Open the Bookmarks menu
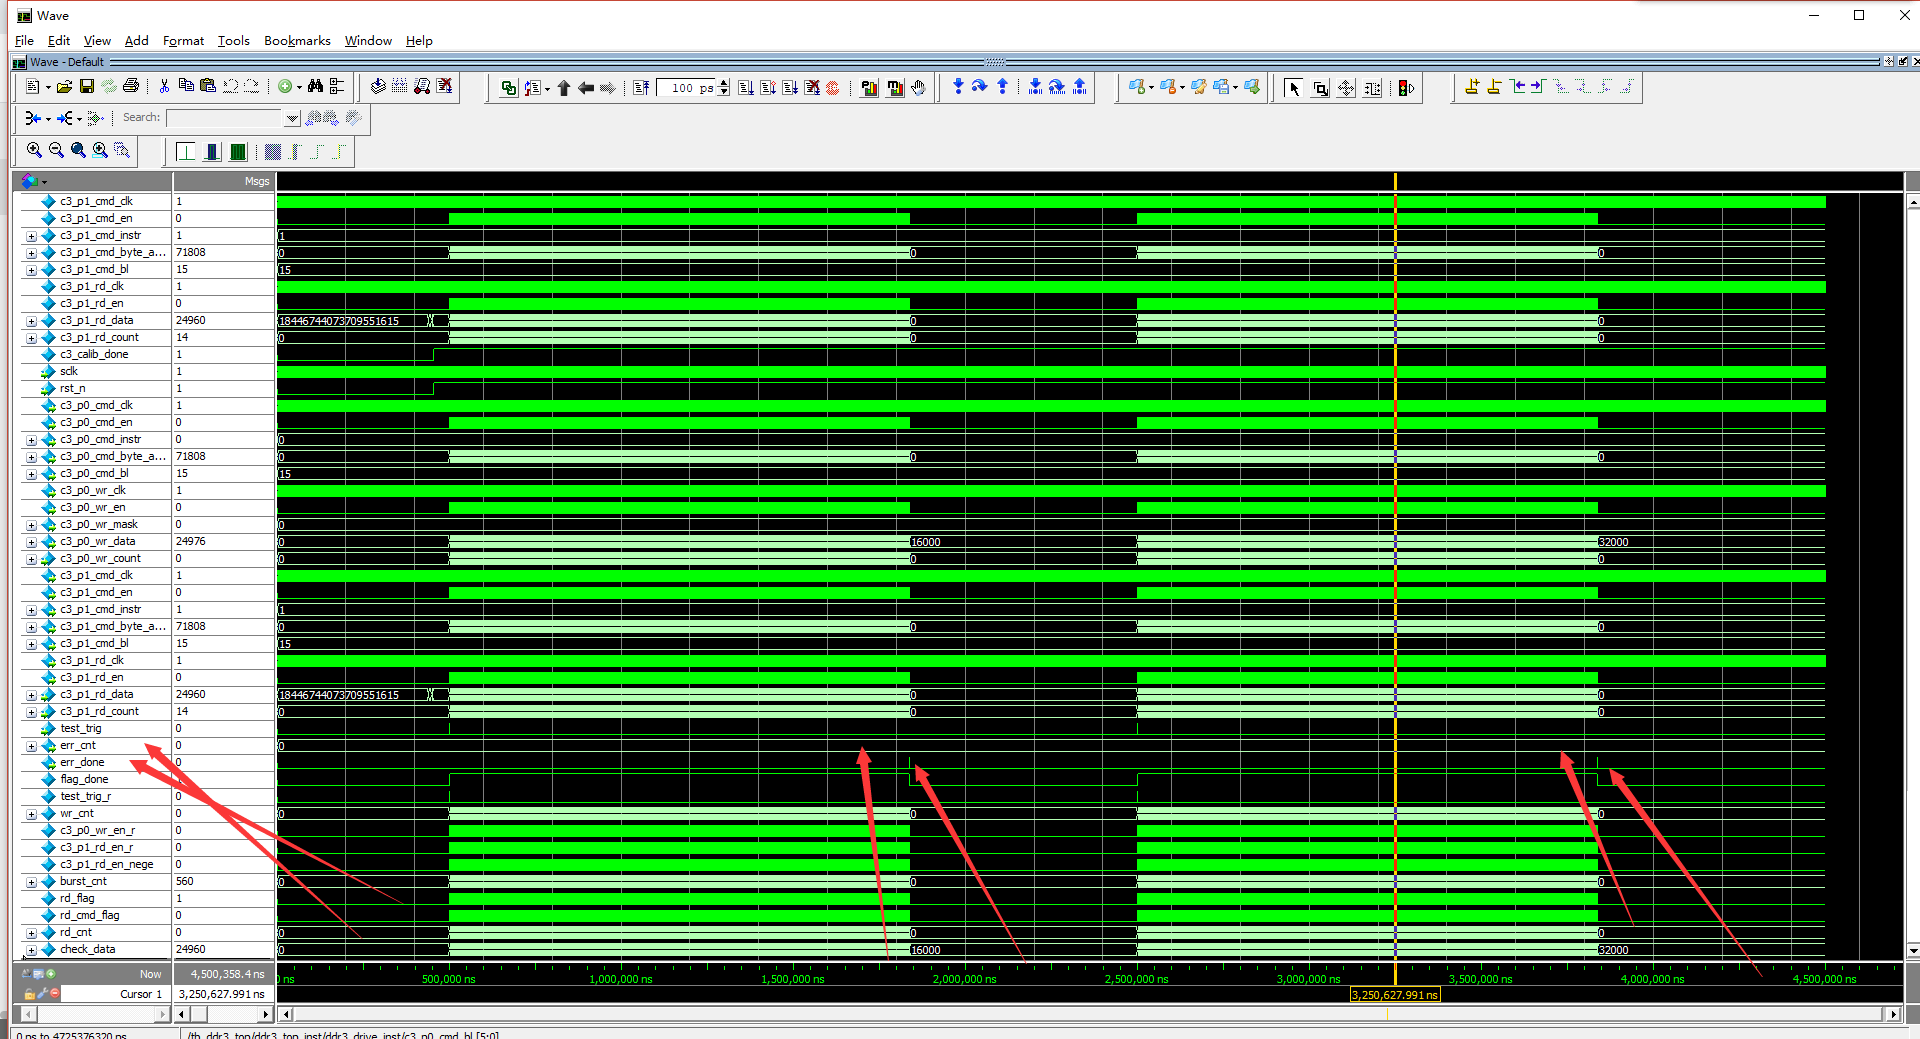The image size is (1920, 1039). [x=296, y=41]
